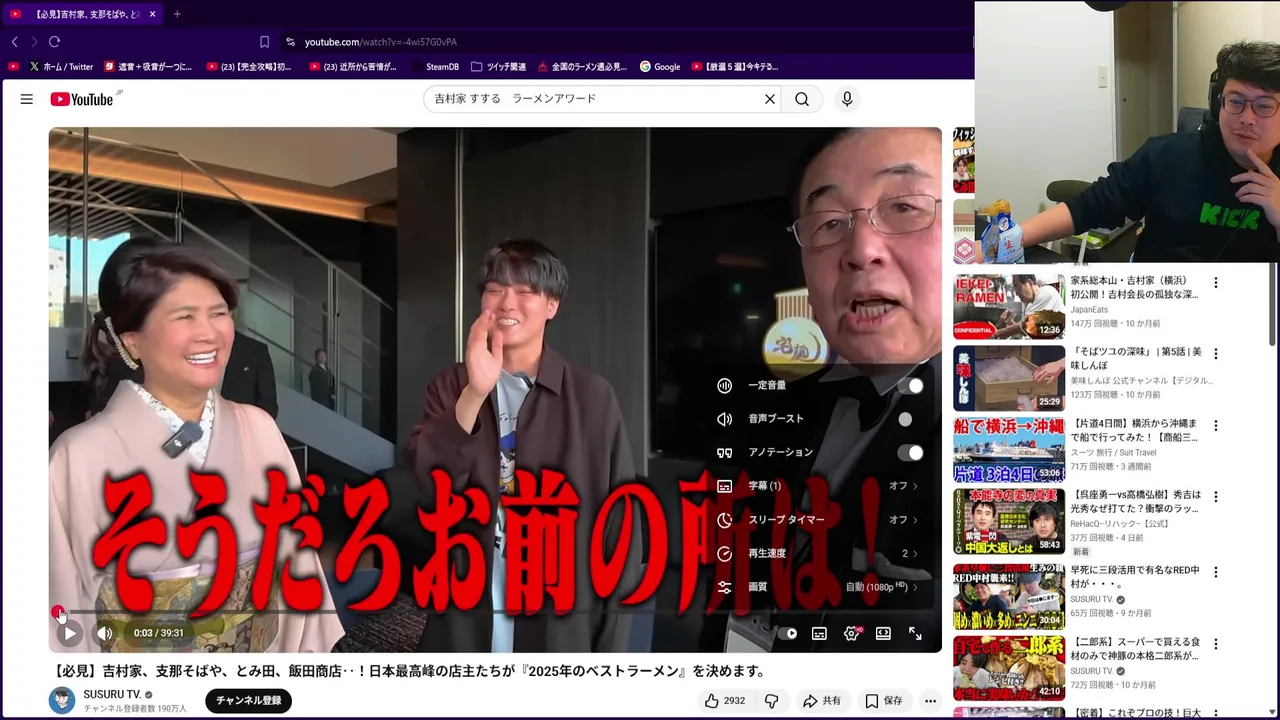Open the 字幕 (1) subtitles submenu
The width and height of the screenshot is (1280, 720).
tap(820, 486)
